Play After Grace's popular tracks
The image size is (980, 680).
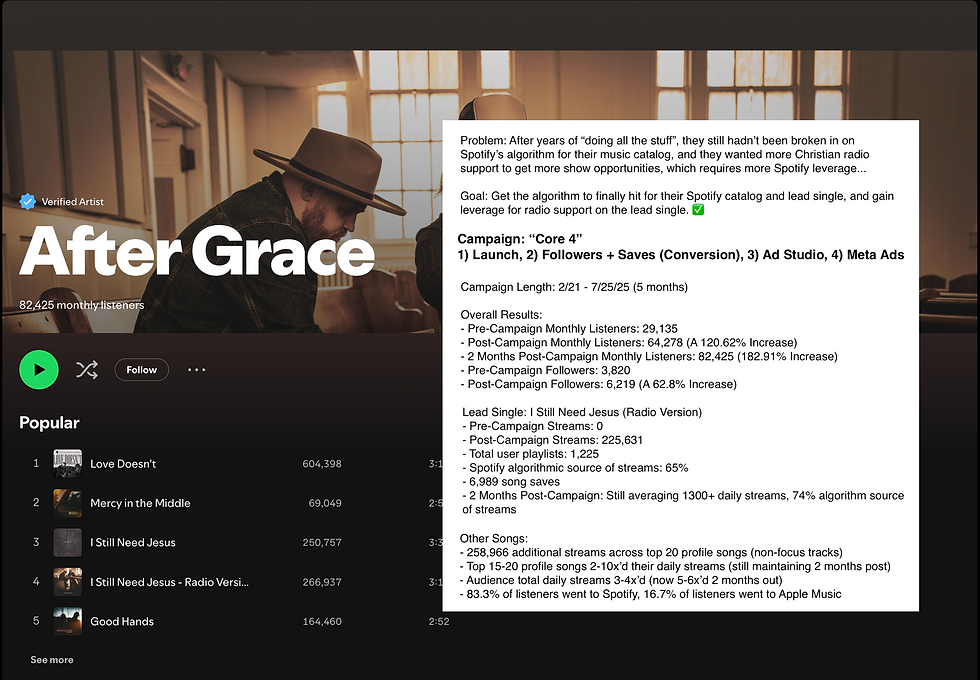(x=38, y=369)
